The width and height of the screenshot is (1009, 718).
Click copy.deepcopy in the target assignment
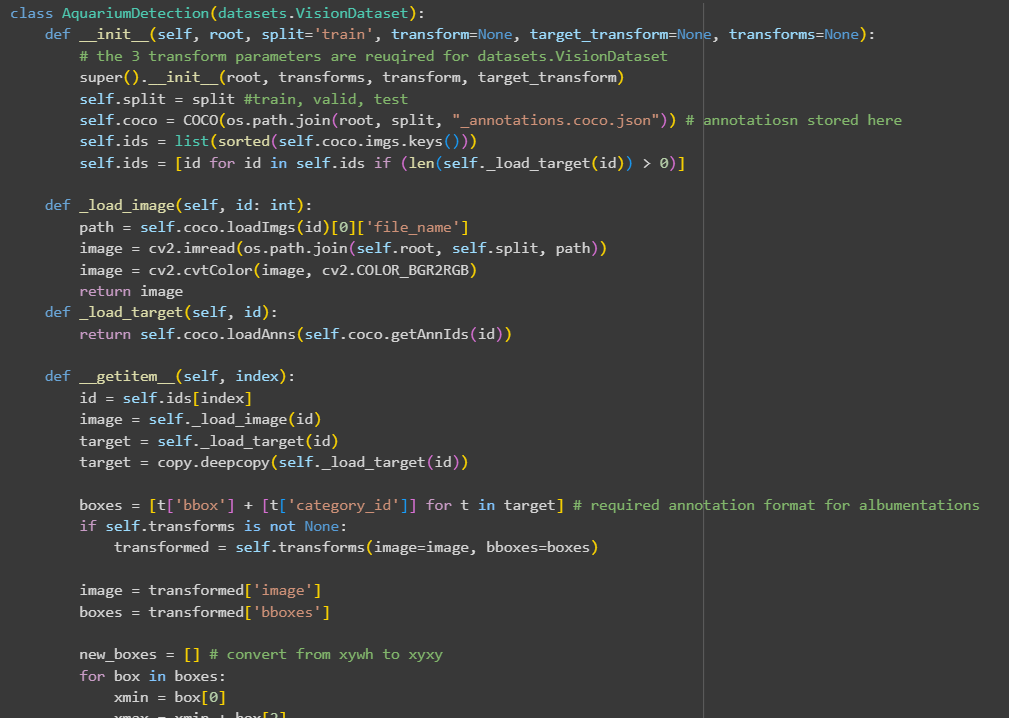(214, 462)
